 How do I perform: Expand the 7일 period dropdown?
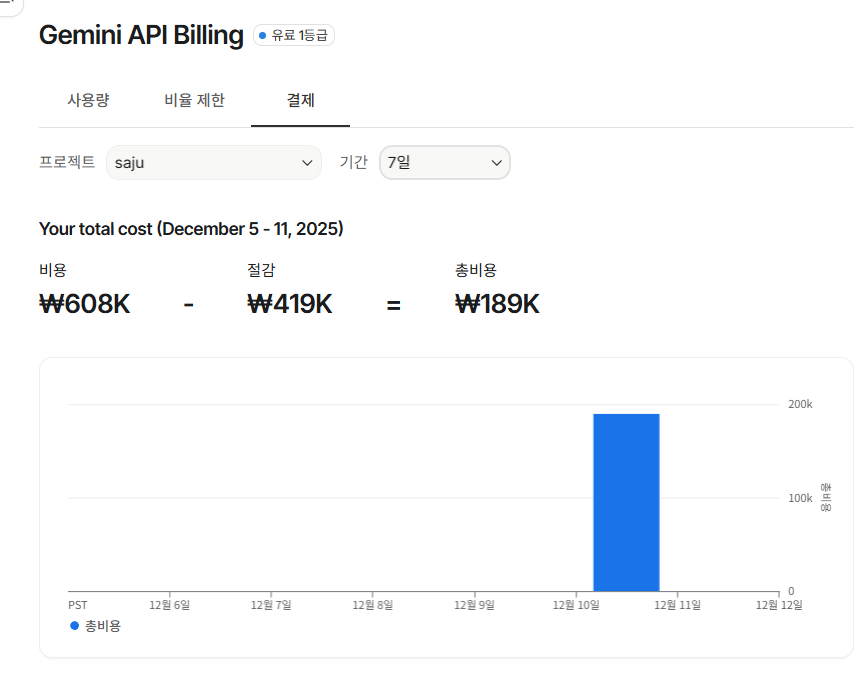444,162
